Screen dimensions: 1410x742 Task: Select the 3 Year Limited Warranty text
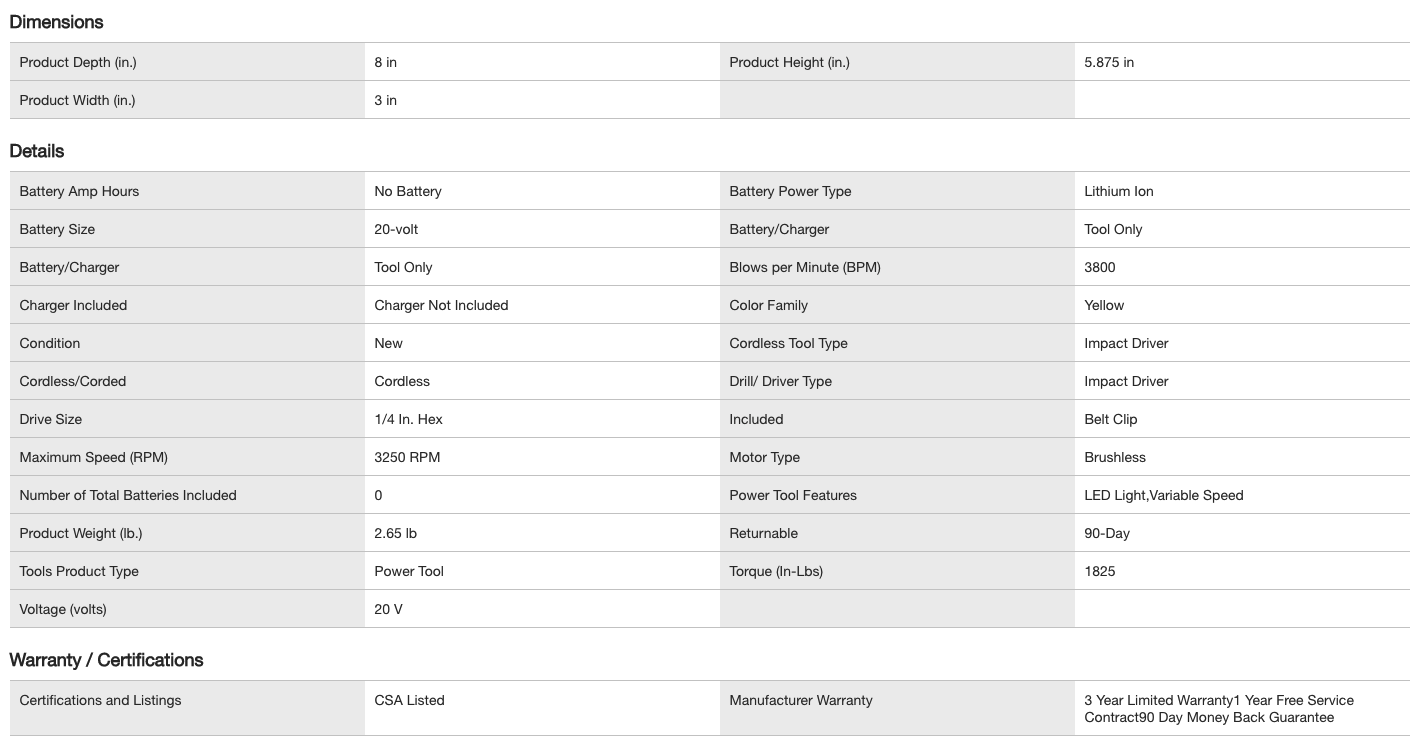[1160, 700]
